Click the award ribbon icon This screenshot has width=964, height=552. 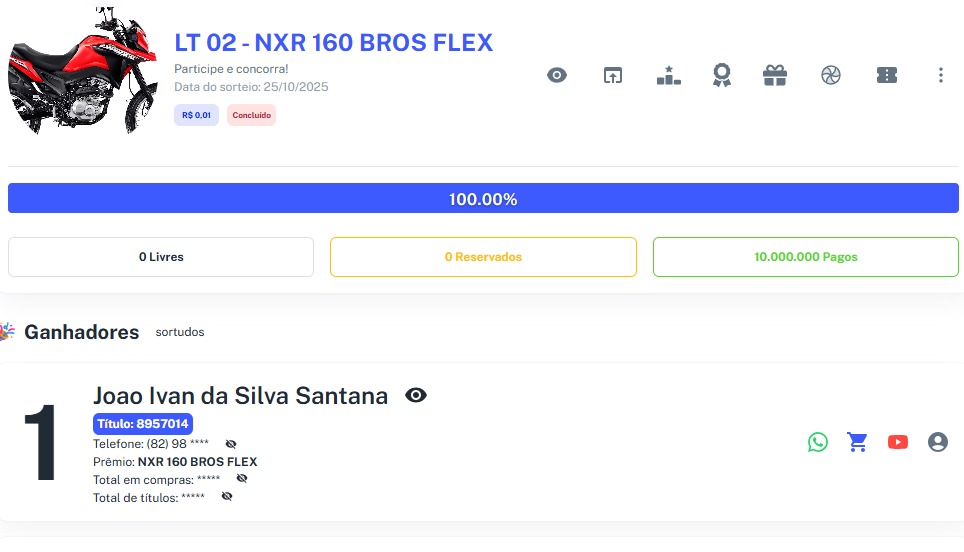click(x=722, y=75)
